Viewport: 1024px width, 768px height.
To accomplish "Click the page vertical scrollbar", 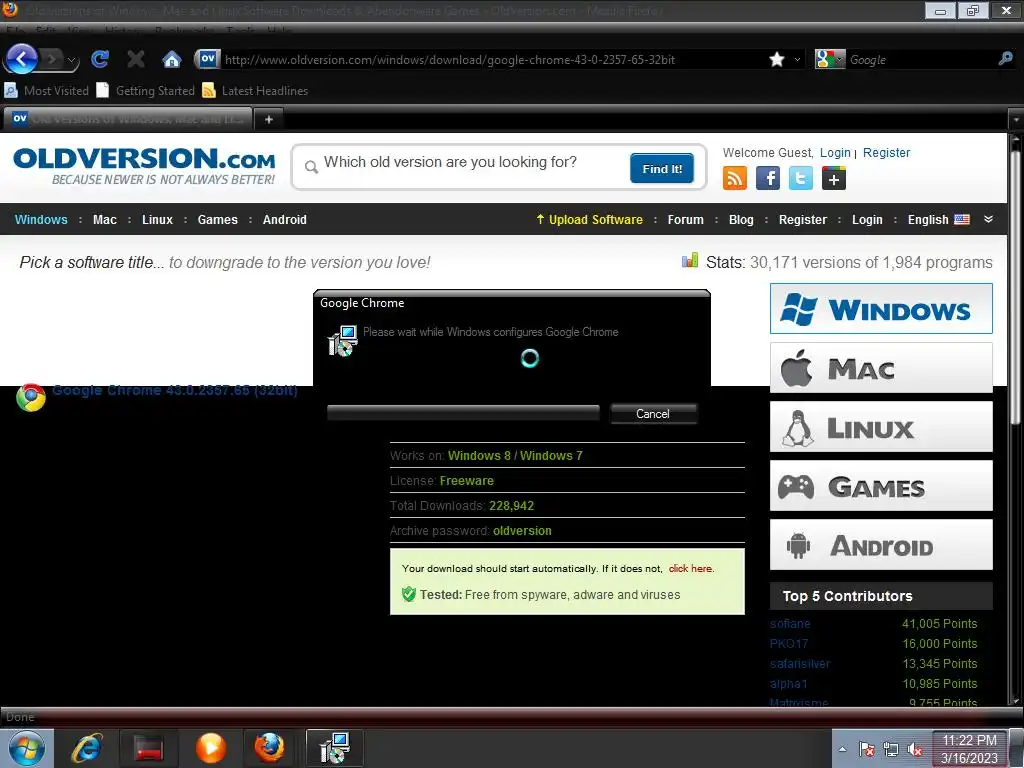I will pyautogui.click(x=1016, y=287).
